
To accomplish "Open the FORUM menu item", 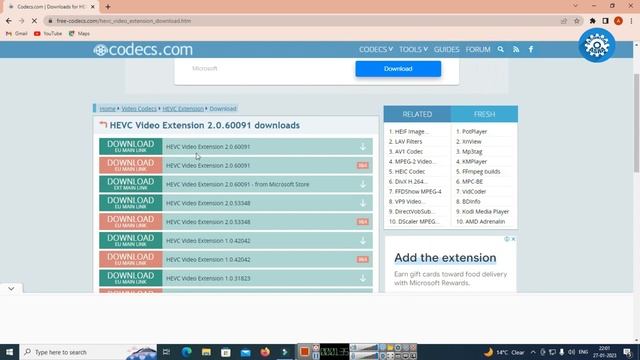I will (x=478, y=49).
